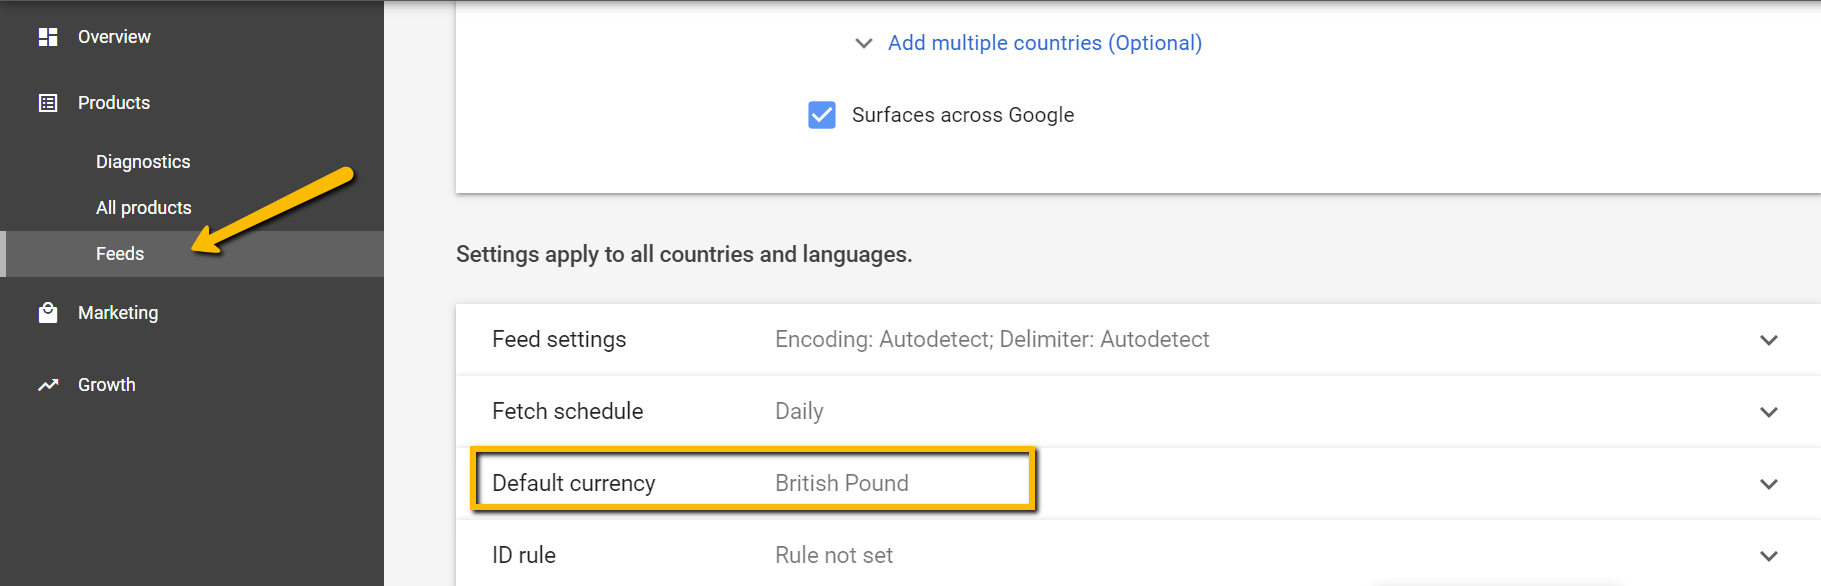This screenshot has height=586, width=1821.
Task: Expand the Feed settings row chevron
Action: (1769, 340)
